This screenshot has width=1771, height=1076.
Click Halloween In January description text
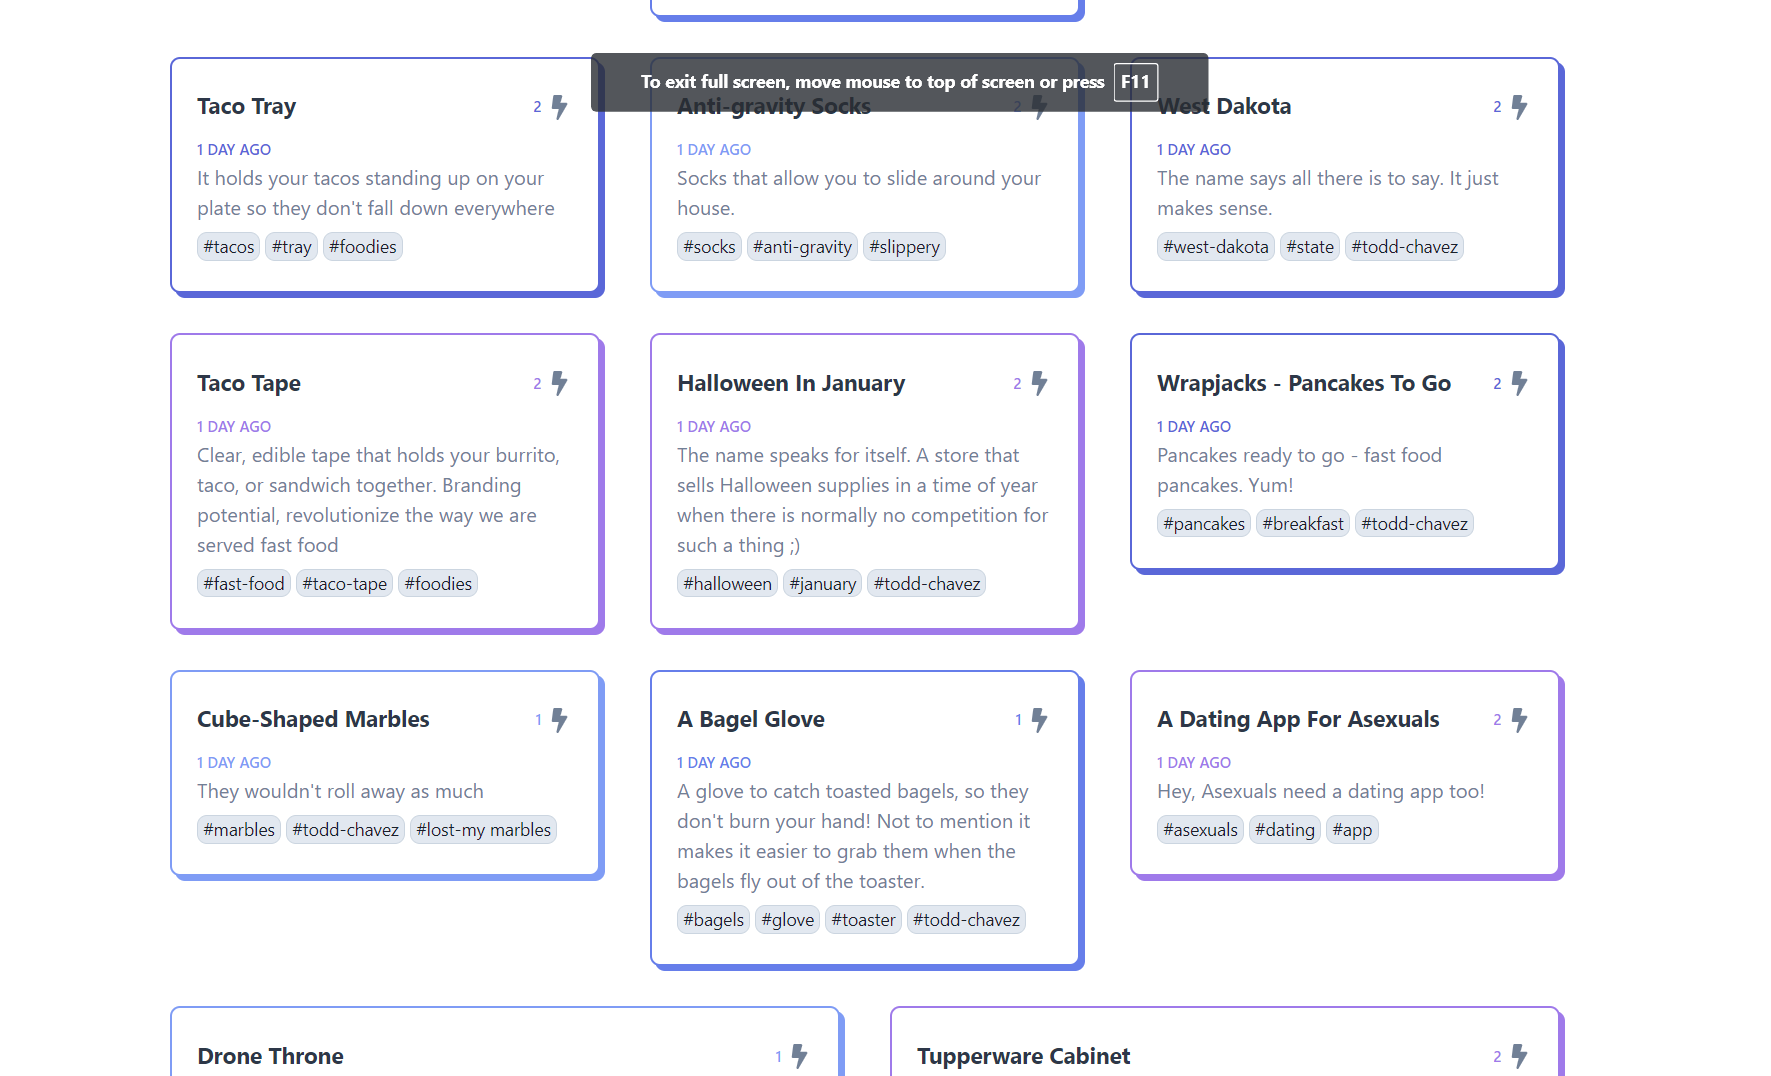(863, 500)
